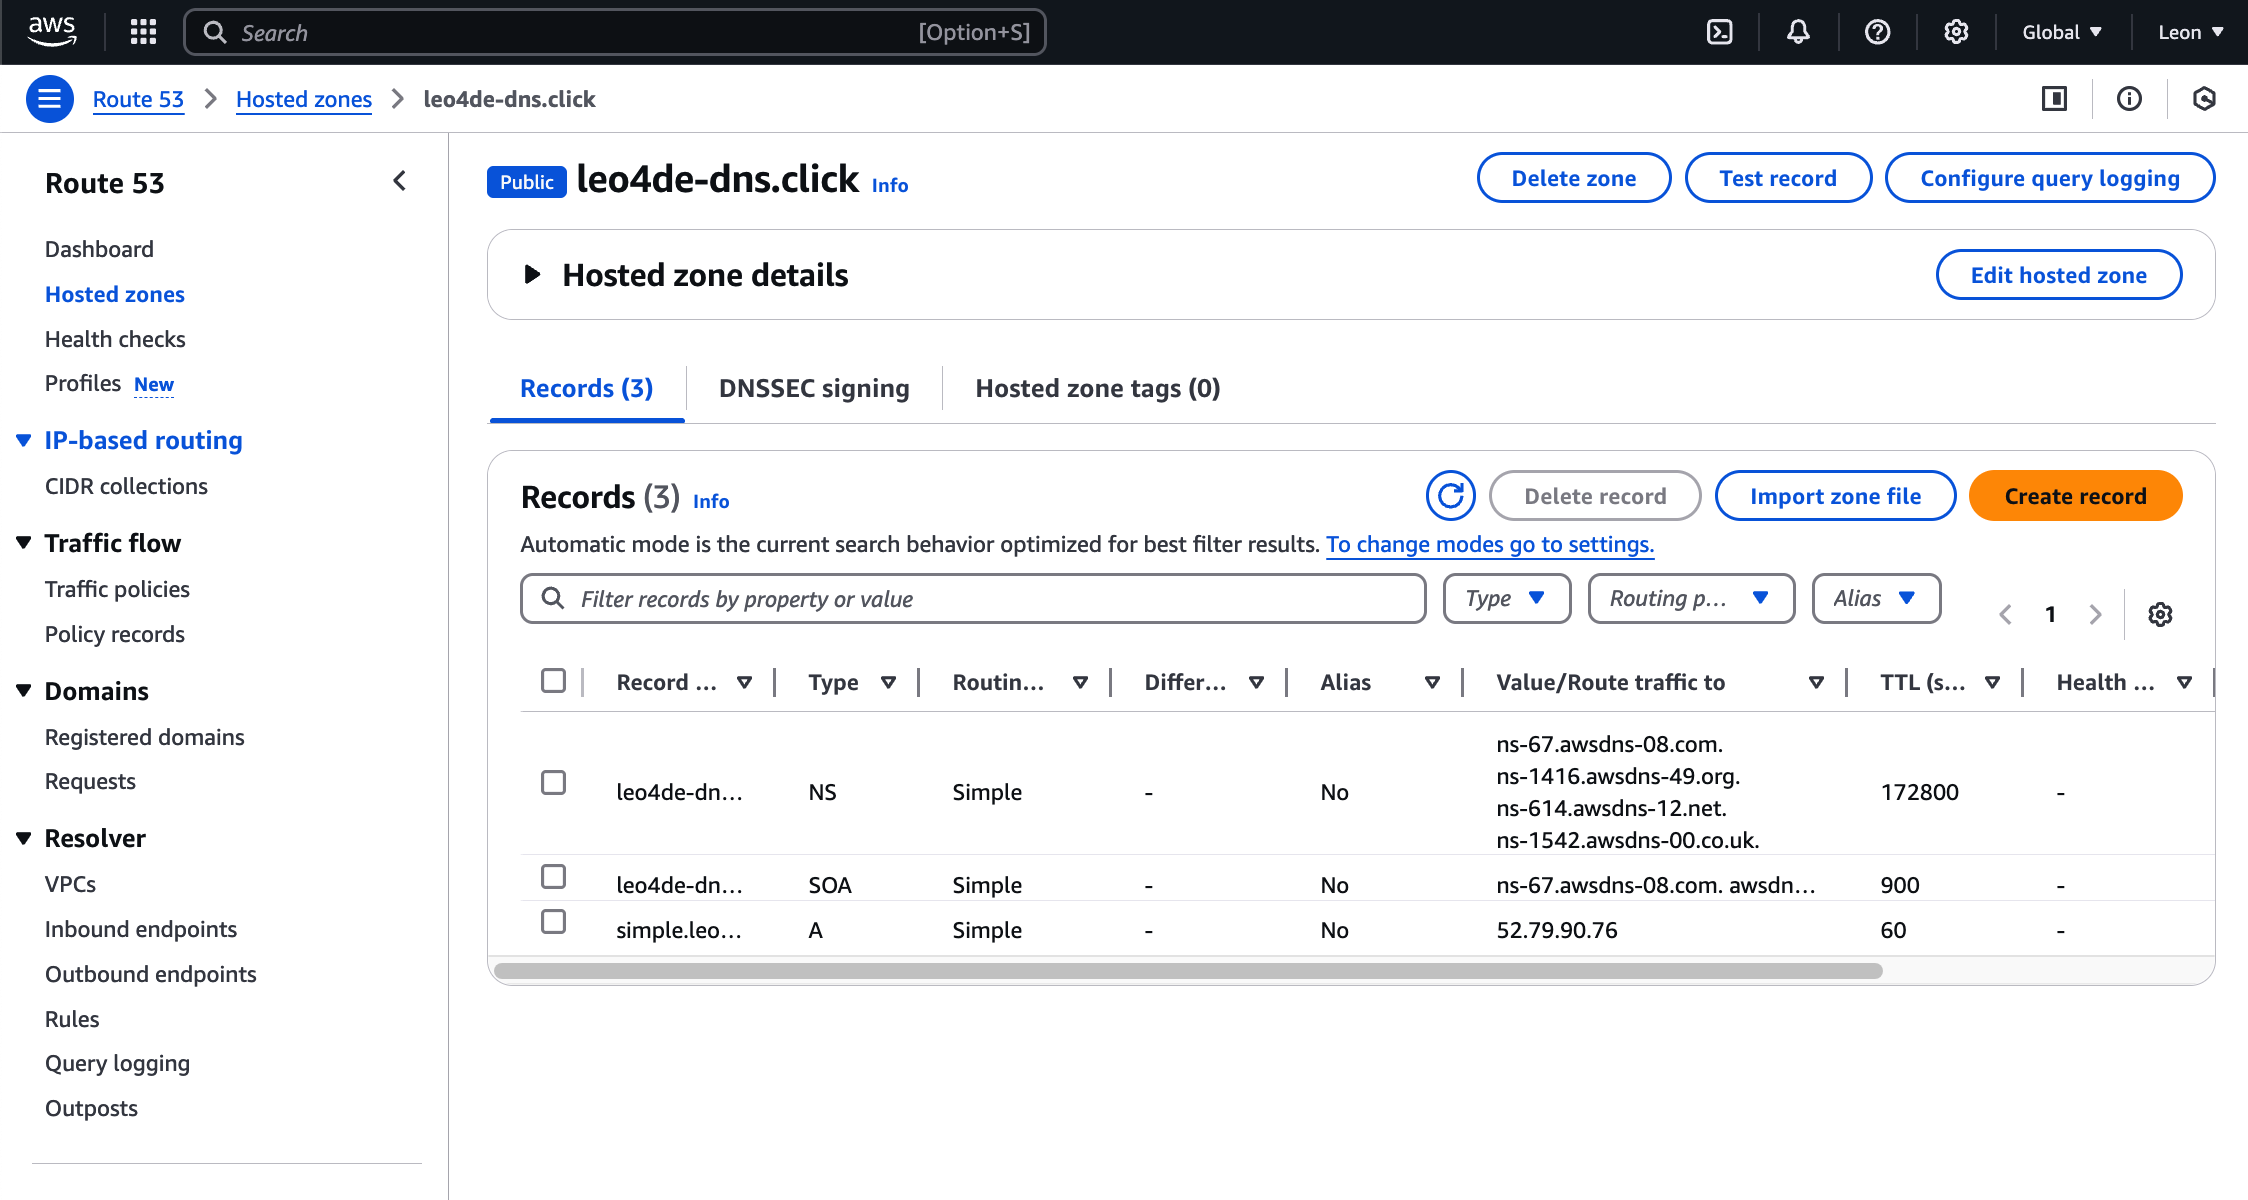This screenshot has width=2248, height=1200.
Task: Launch the CloudShell terminal icon
Action: [x=1719, y=32]
